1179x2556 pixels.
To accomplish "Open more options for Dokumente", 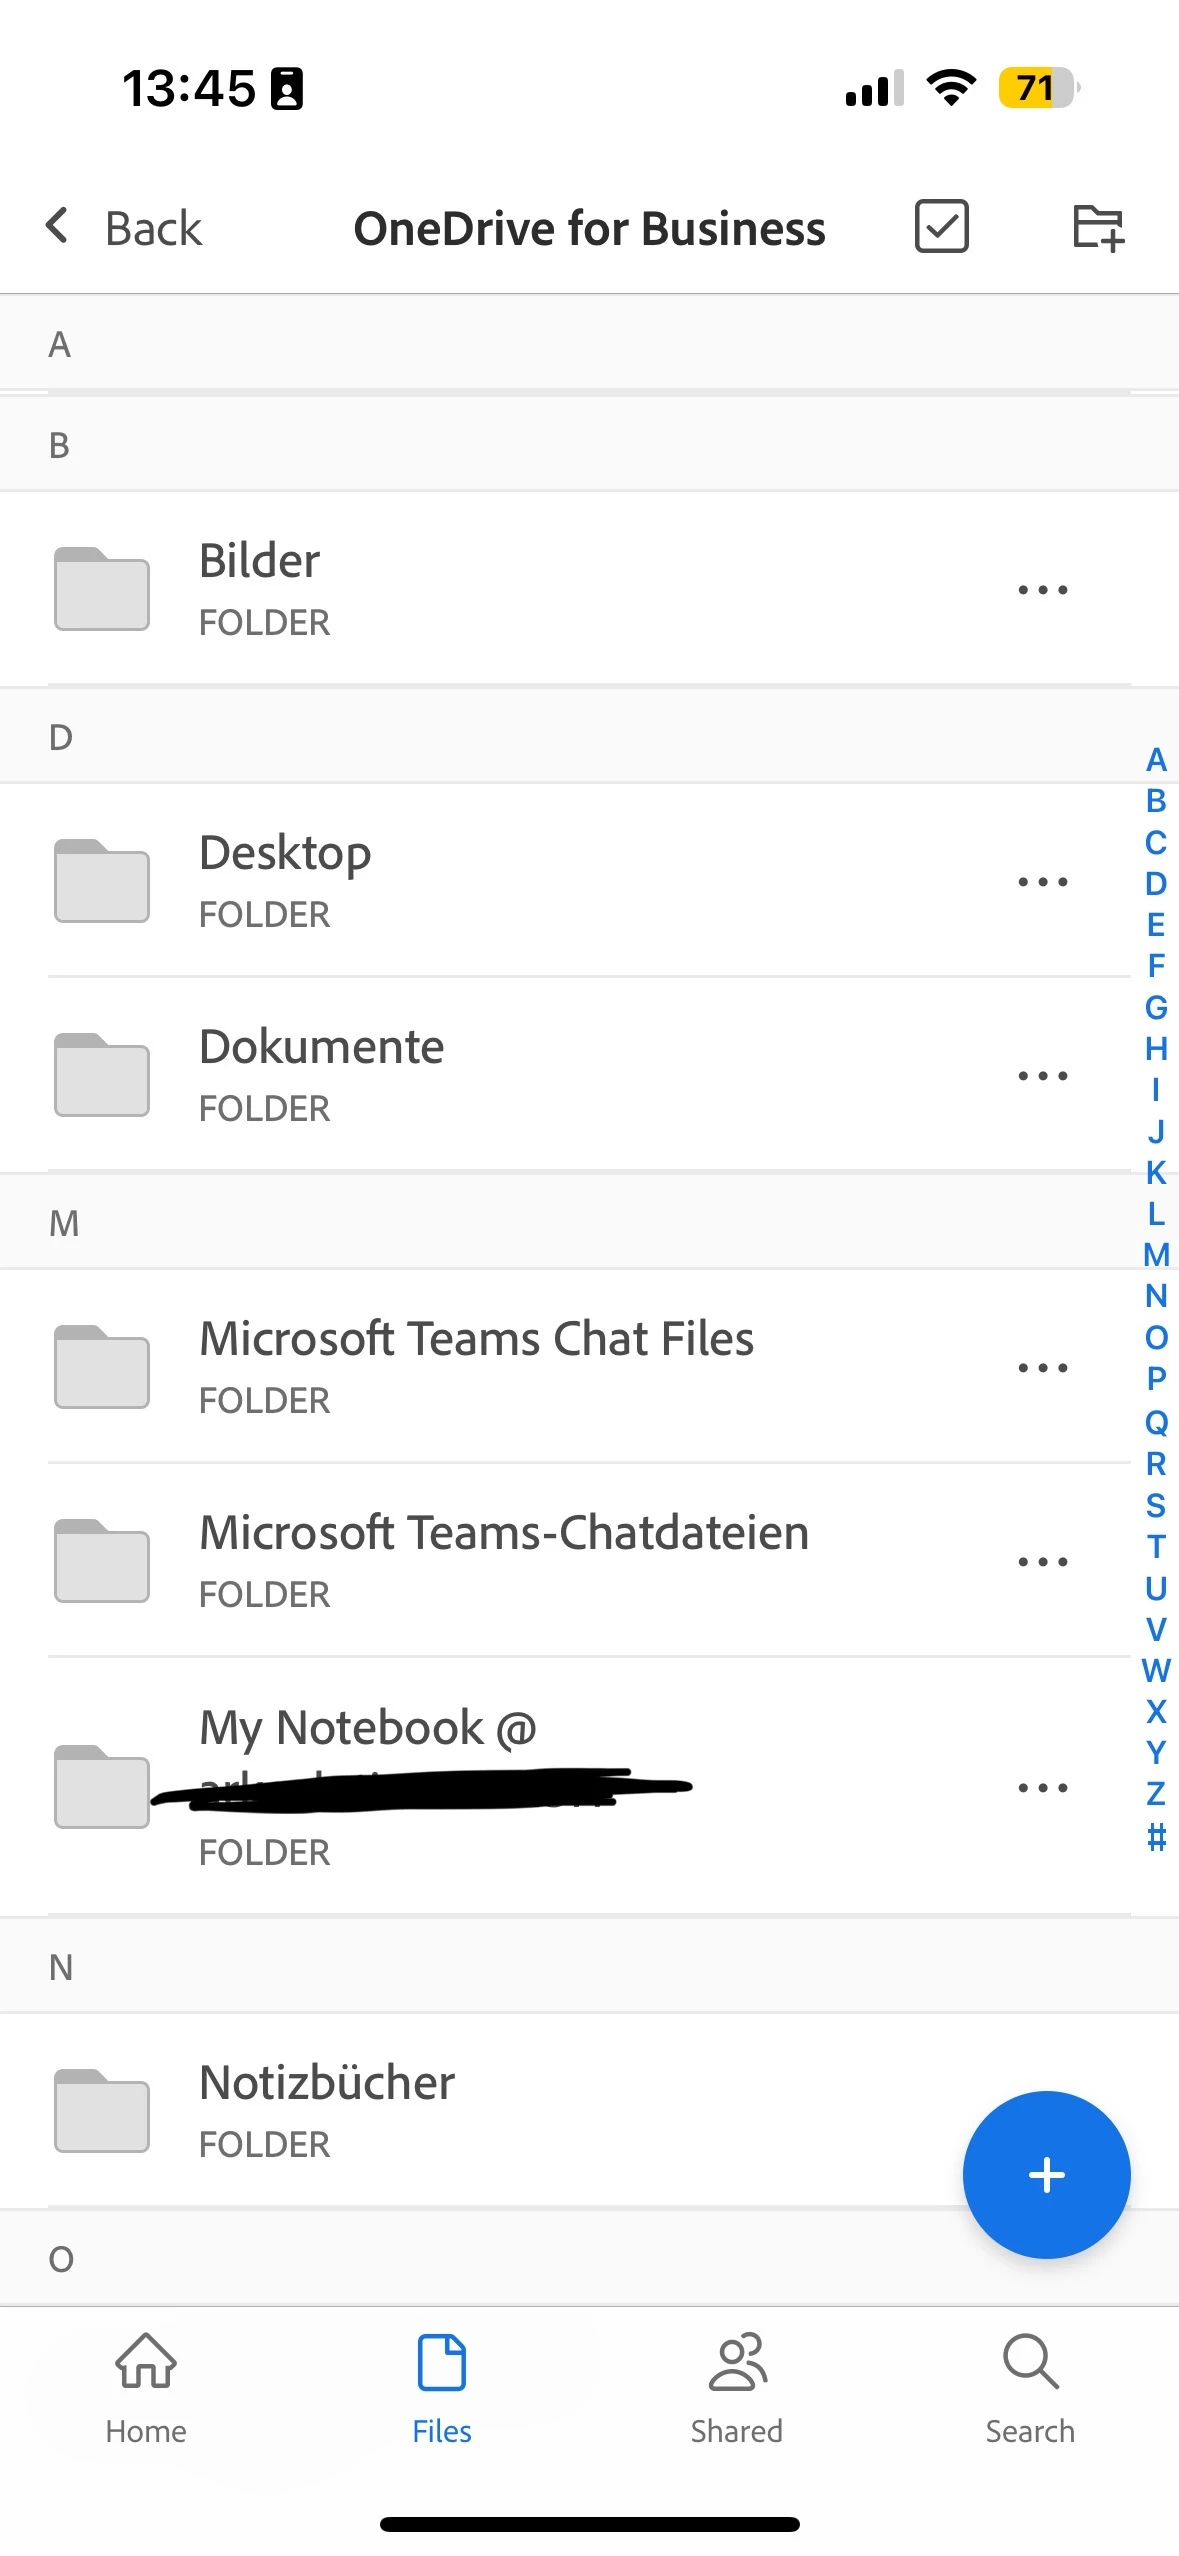I will [1043, 1076].
